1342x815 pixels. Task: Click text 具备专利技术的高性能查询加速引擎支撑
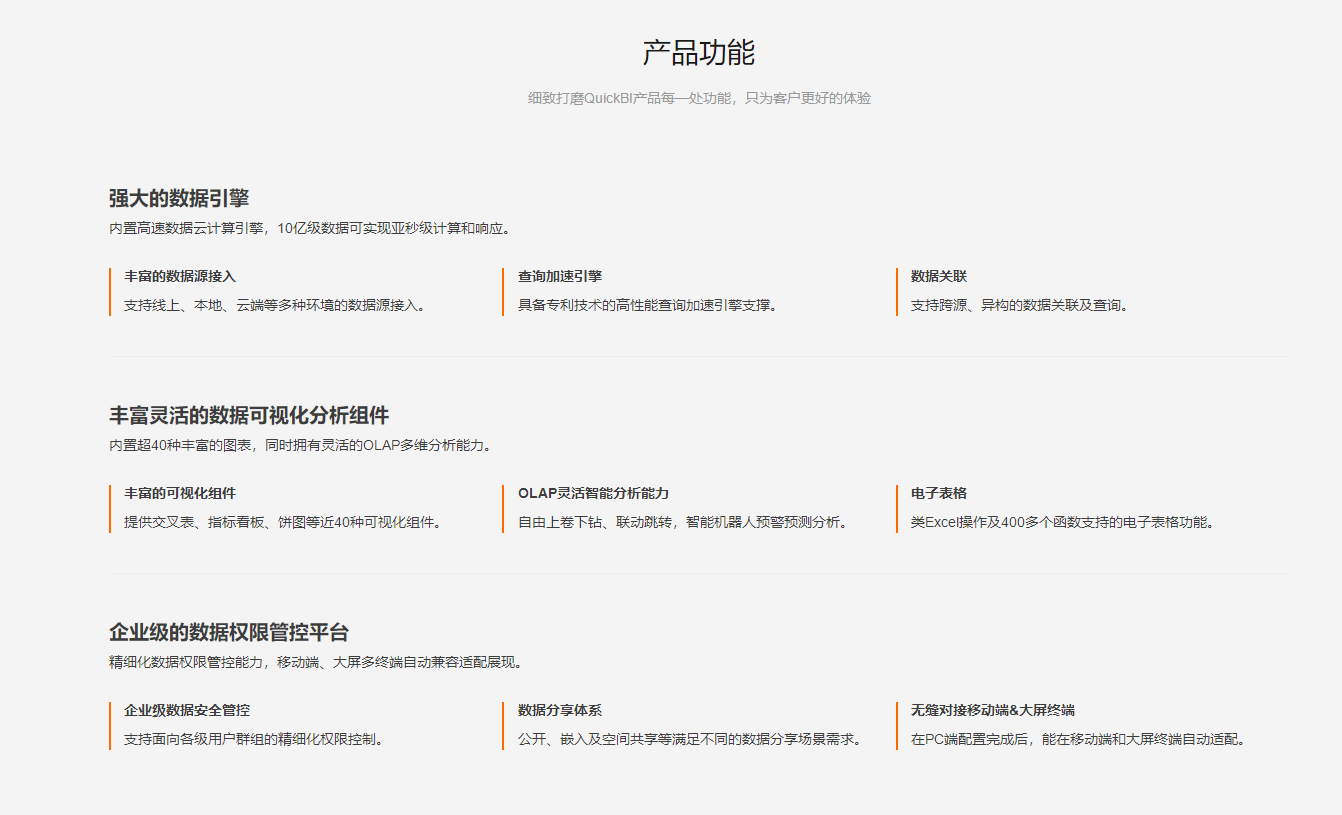(647, 305)
